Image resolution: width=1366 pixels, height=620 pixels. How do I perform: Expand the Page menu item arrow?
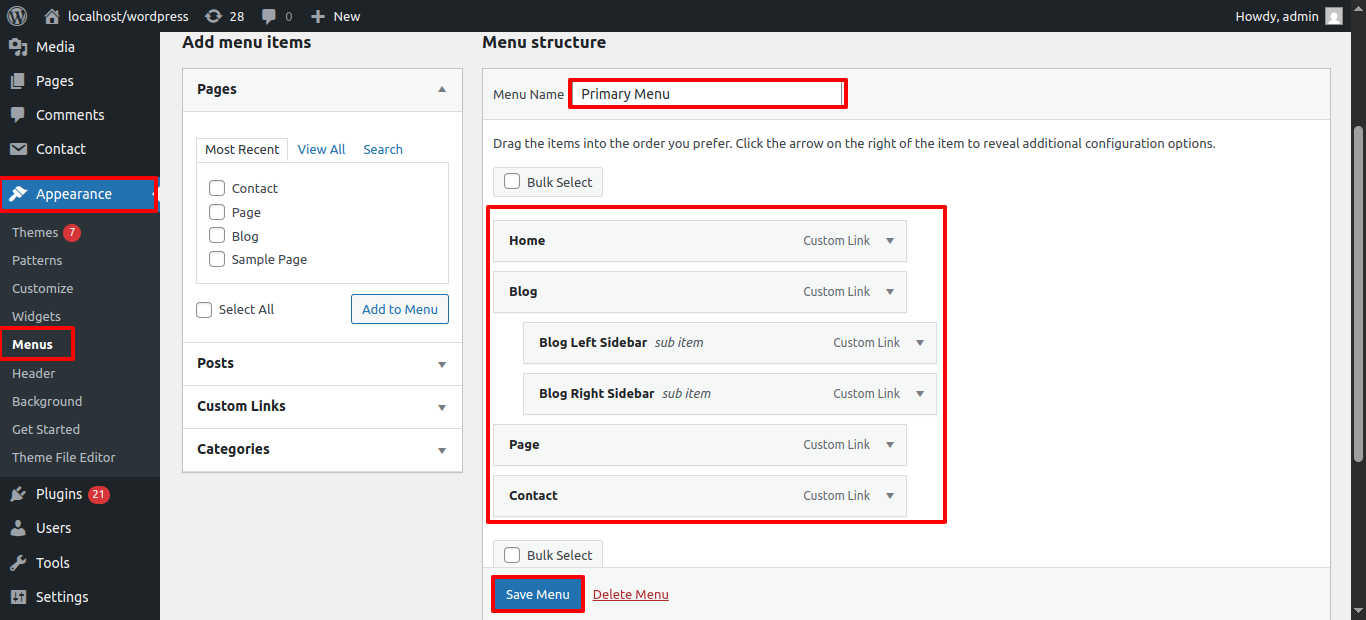pos(890,445)
